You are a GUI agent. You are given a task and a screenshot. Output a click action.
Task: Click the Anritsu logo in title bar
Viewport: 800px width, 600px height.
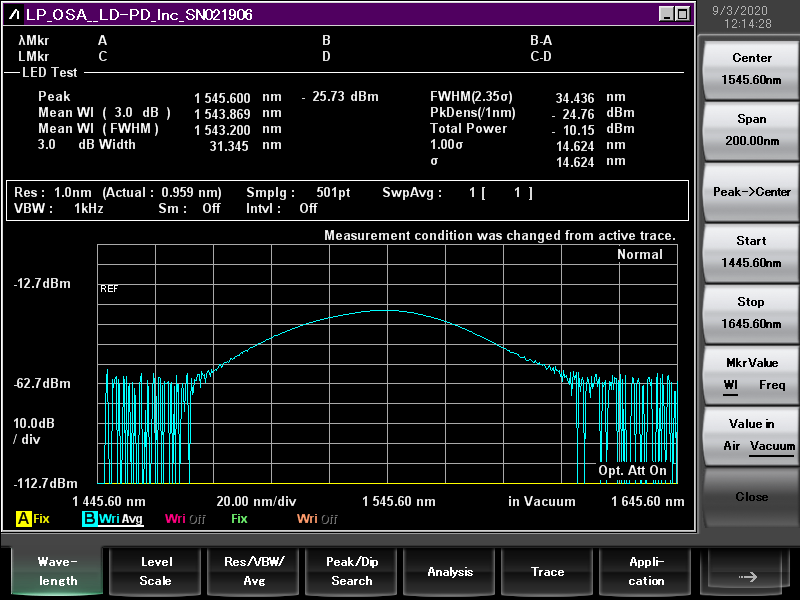pos(13,14)
